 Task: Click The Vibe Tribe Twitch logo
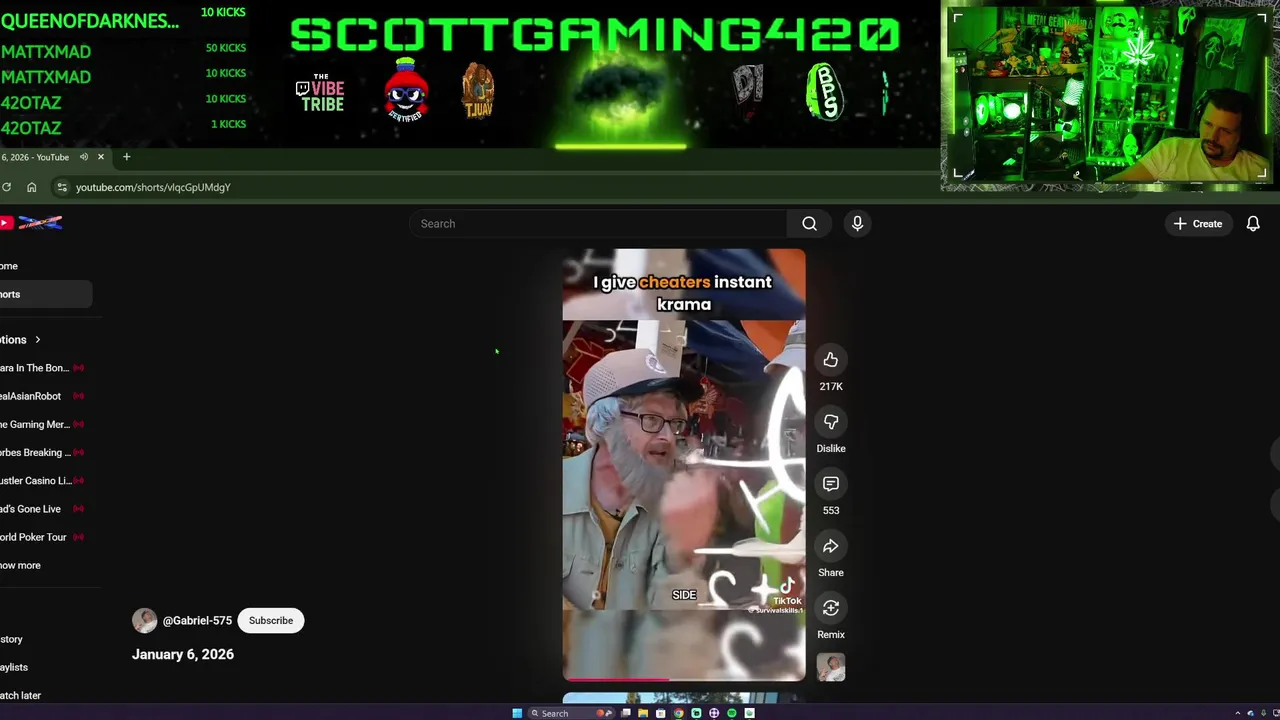320,93
